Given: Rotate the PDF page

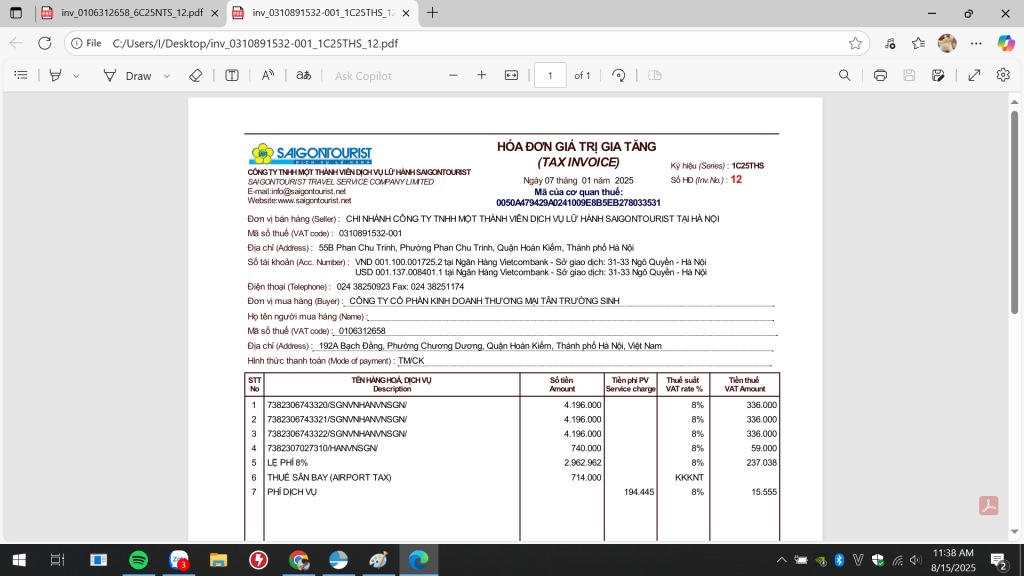Looking at the screenshot, I should [x=619, y=75].
